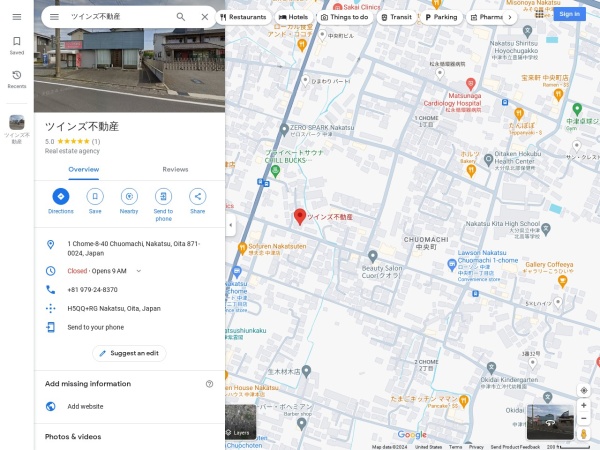Click the Pegman Street View icon
Viewport: 600px width, 450px height.
click(x=584, y=434)
